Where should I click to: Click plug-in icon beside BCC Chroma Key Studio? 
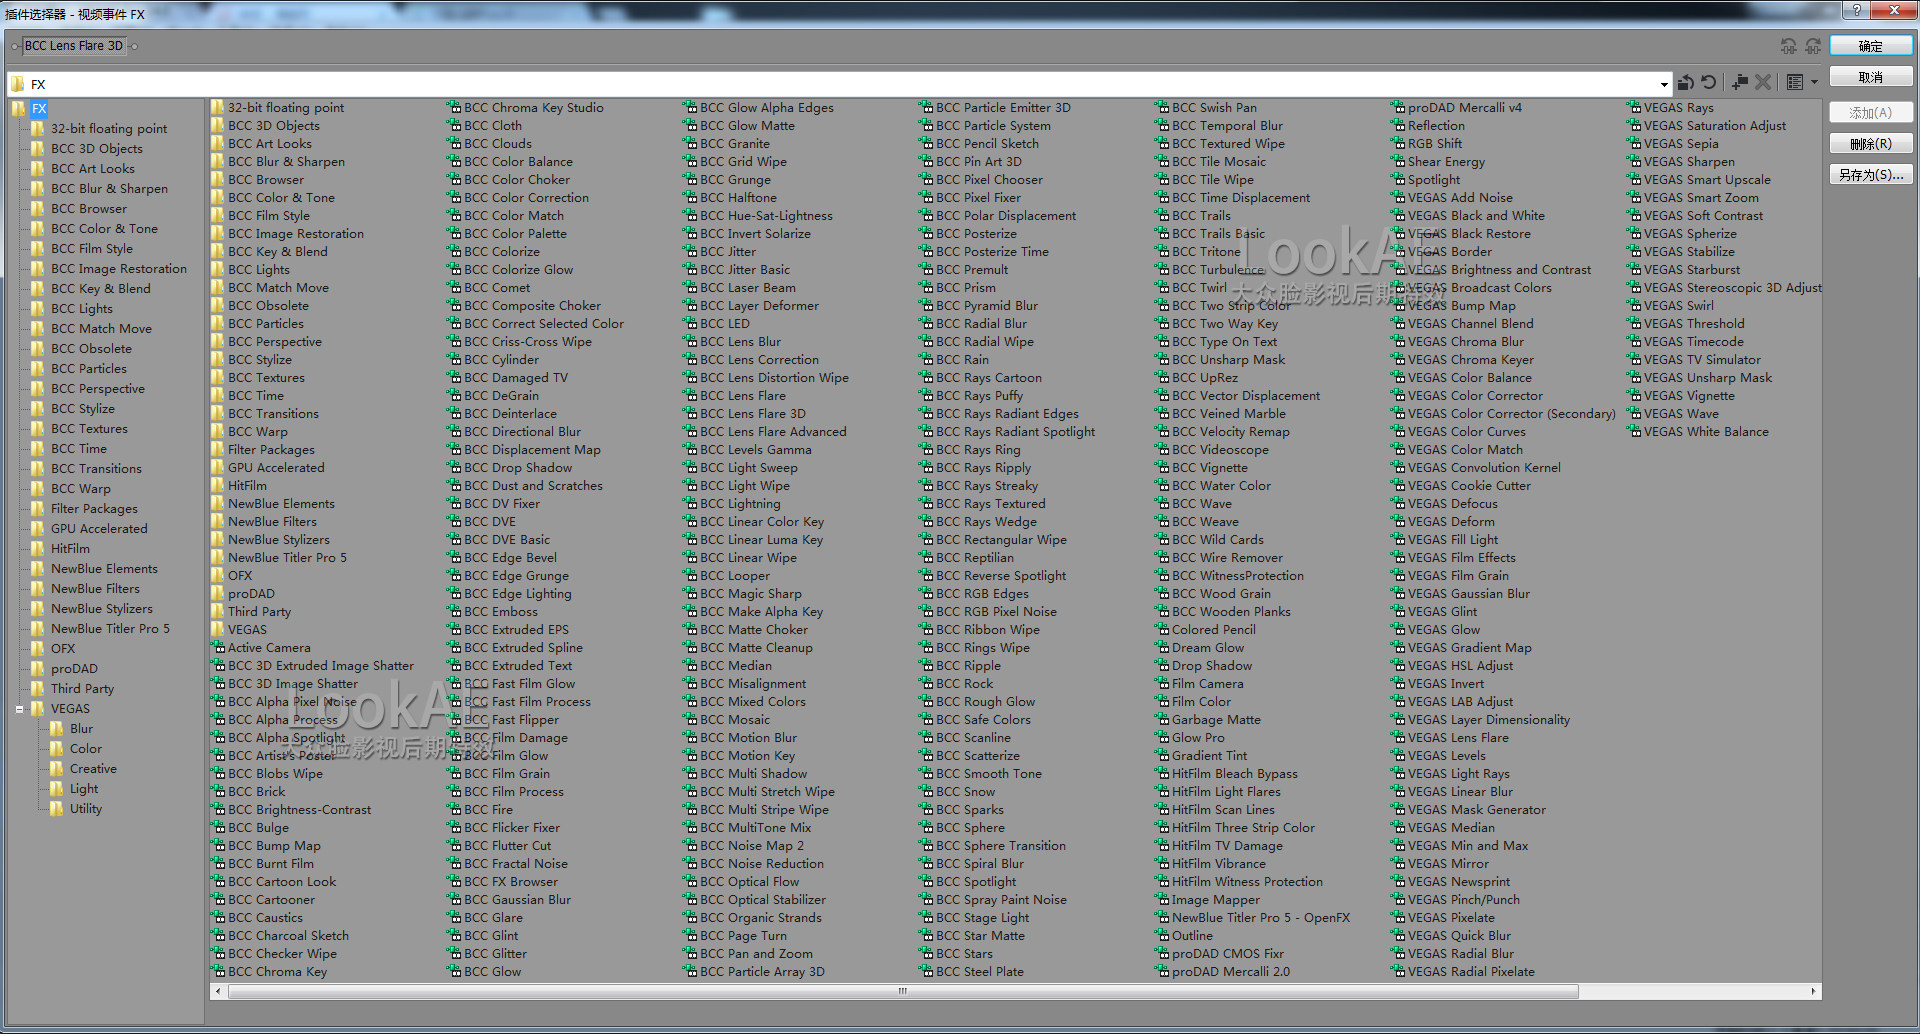[454, 108]
